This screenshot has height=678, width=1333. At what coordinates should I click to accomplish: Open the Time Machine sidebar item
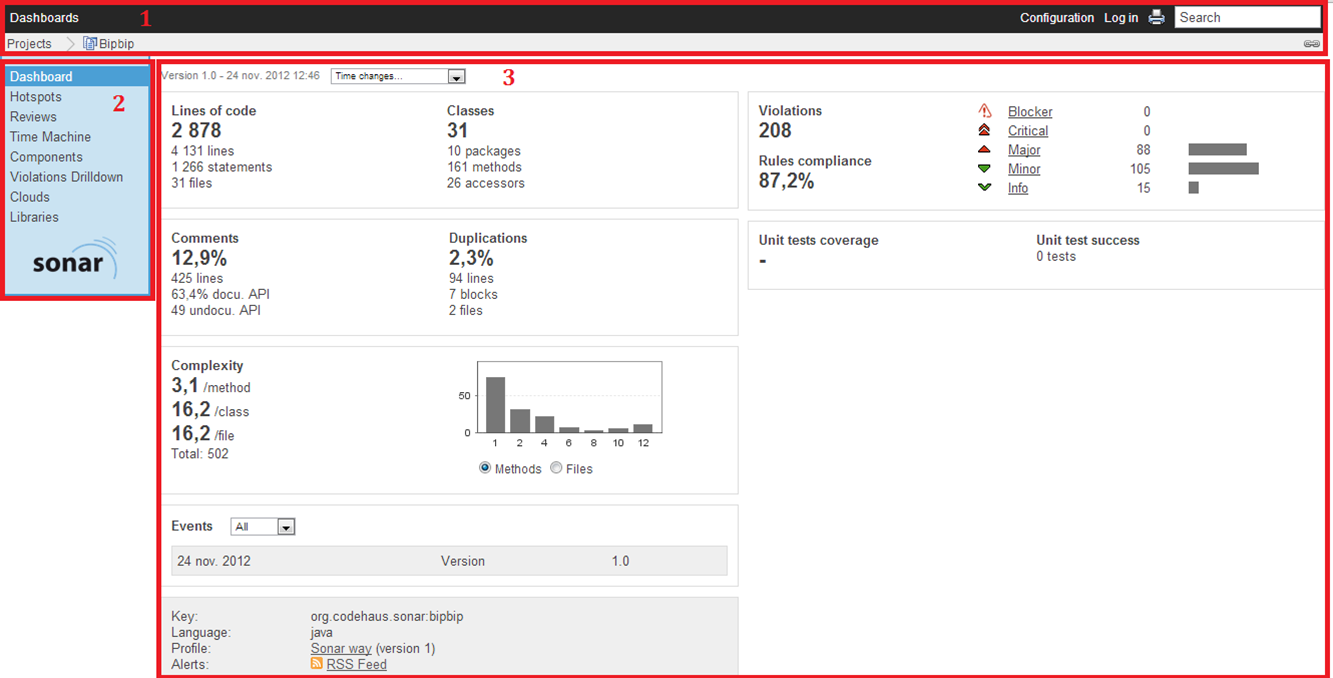pyautogui.click(x=50, y=137)
